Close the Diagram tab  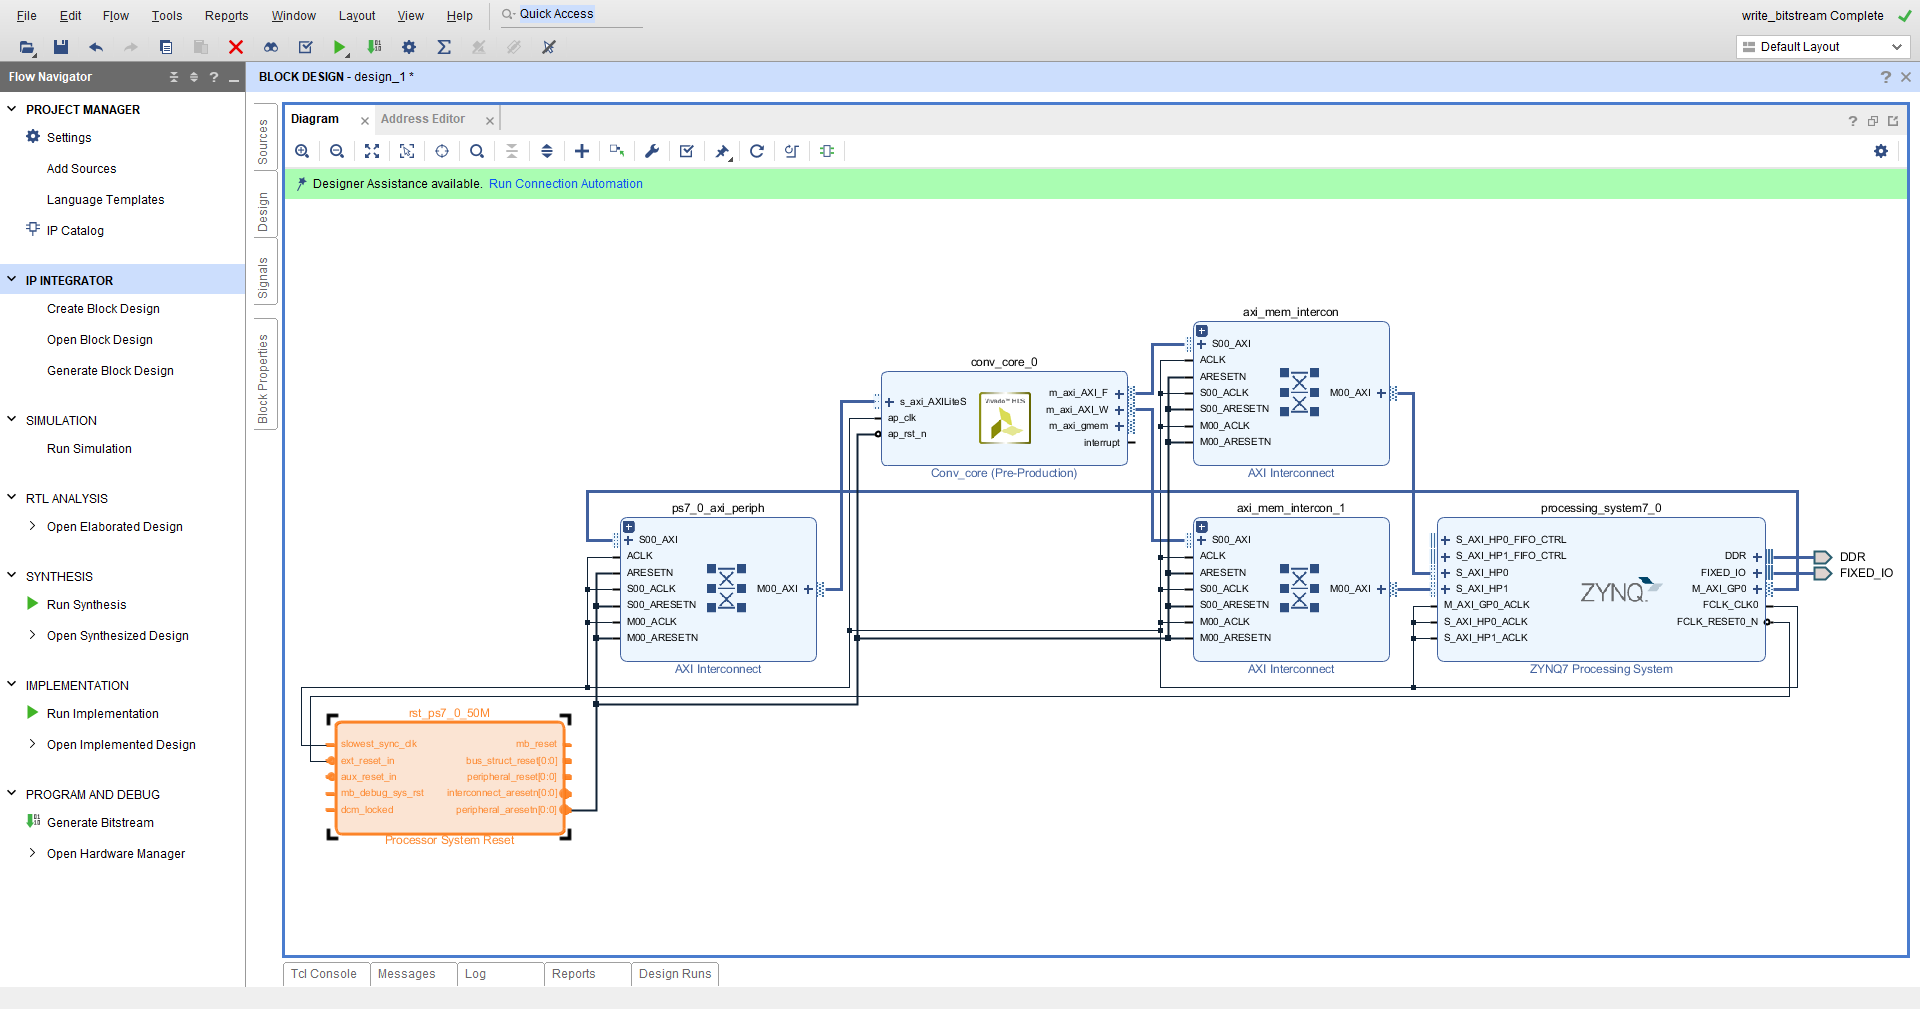pos(365,121)
